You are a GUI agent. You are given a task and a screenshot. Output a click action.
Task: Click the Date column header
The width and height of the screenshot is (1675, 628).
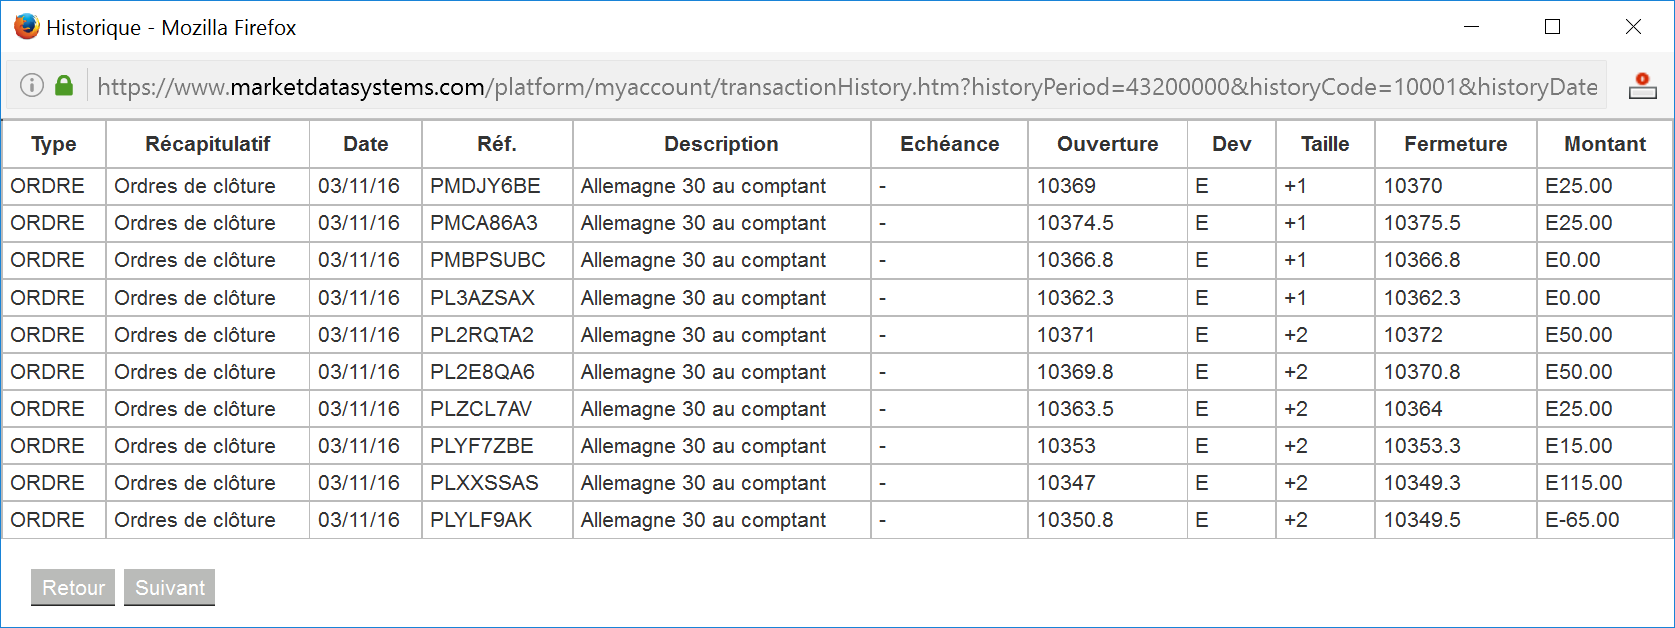365,144
